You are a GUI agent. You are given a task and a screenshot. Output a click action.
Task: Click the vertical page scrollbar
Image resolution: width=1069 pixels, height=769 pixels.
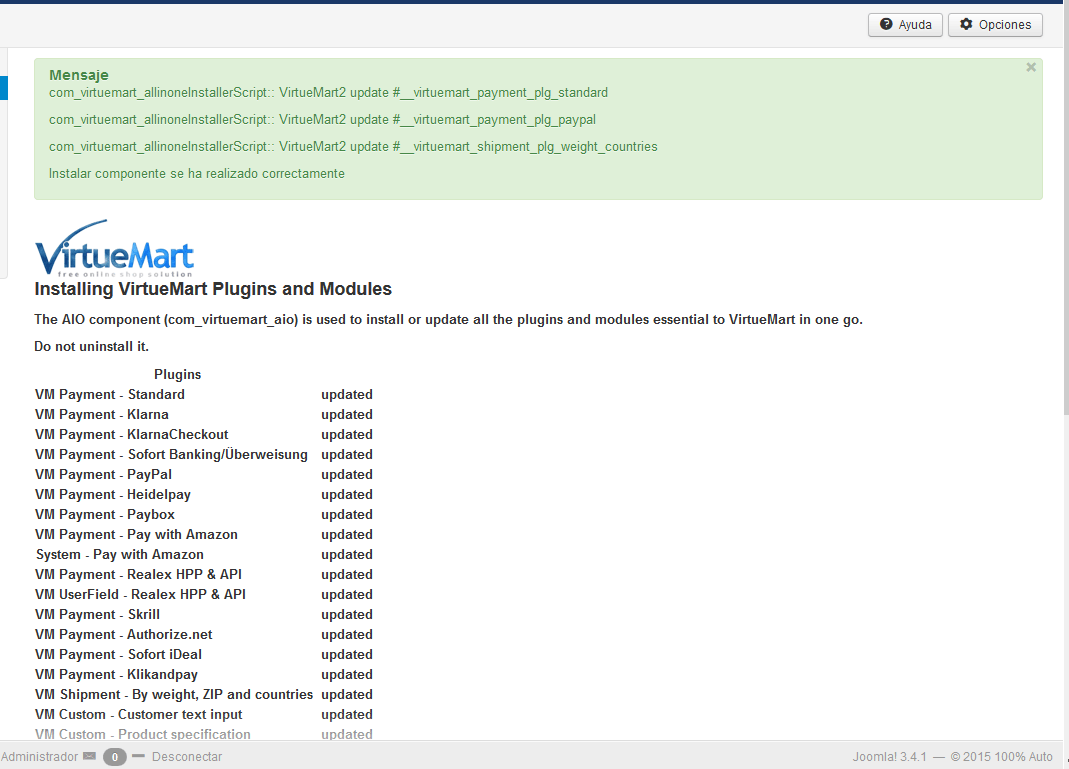click(1065, 205)
